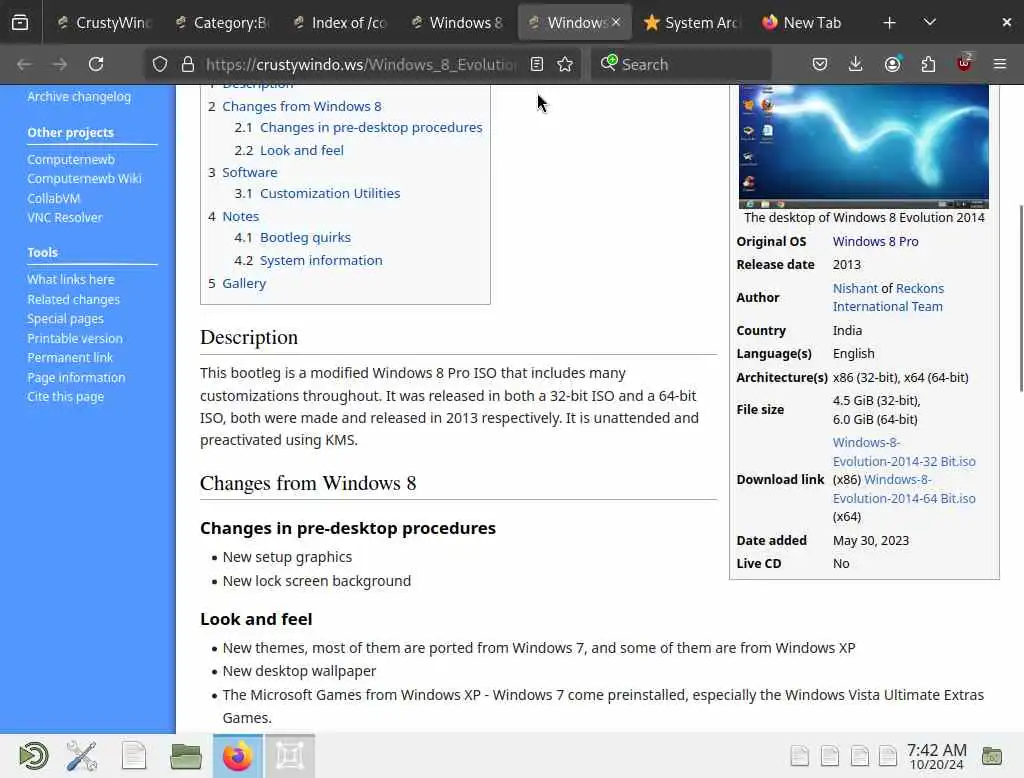The image size is (1024, 778).
Task: Open the Permanent link
Action: coord(70,357)
